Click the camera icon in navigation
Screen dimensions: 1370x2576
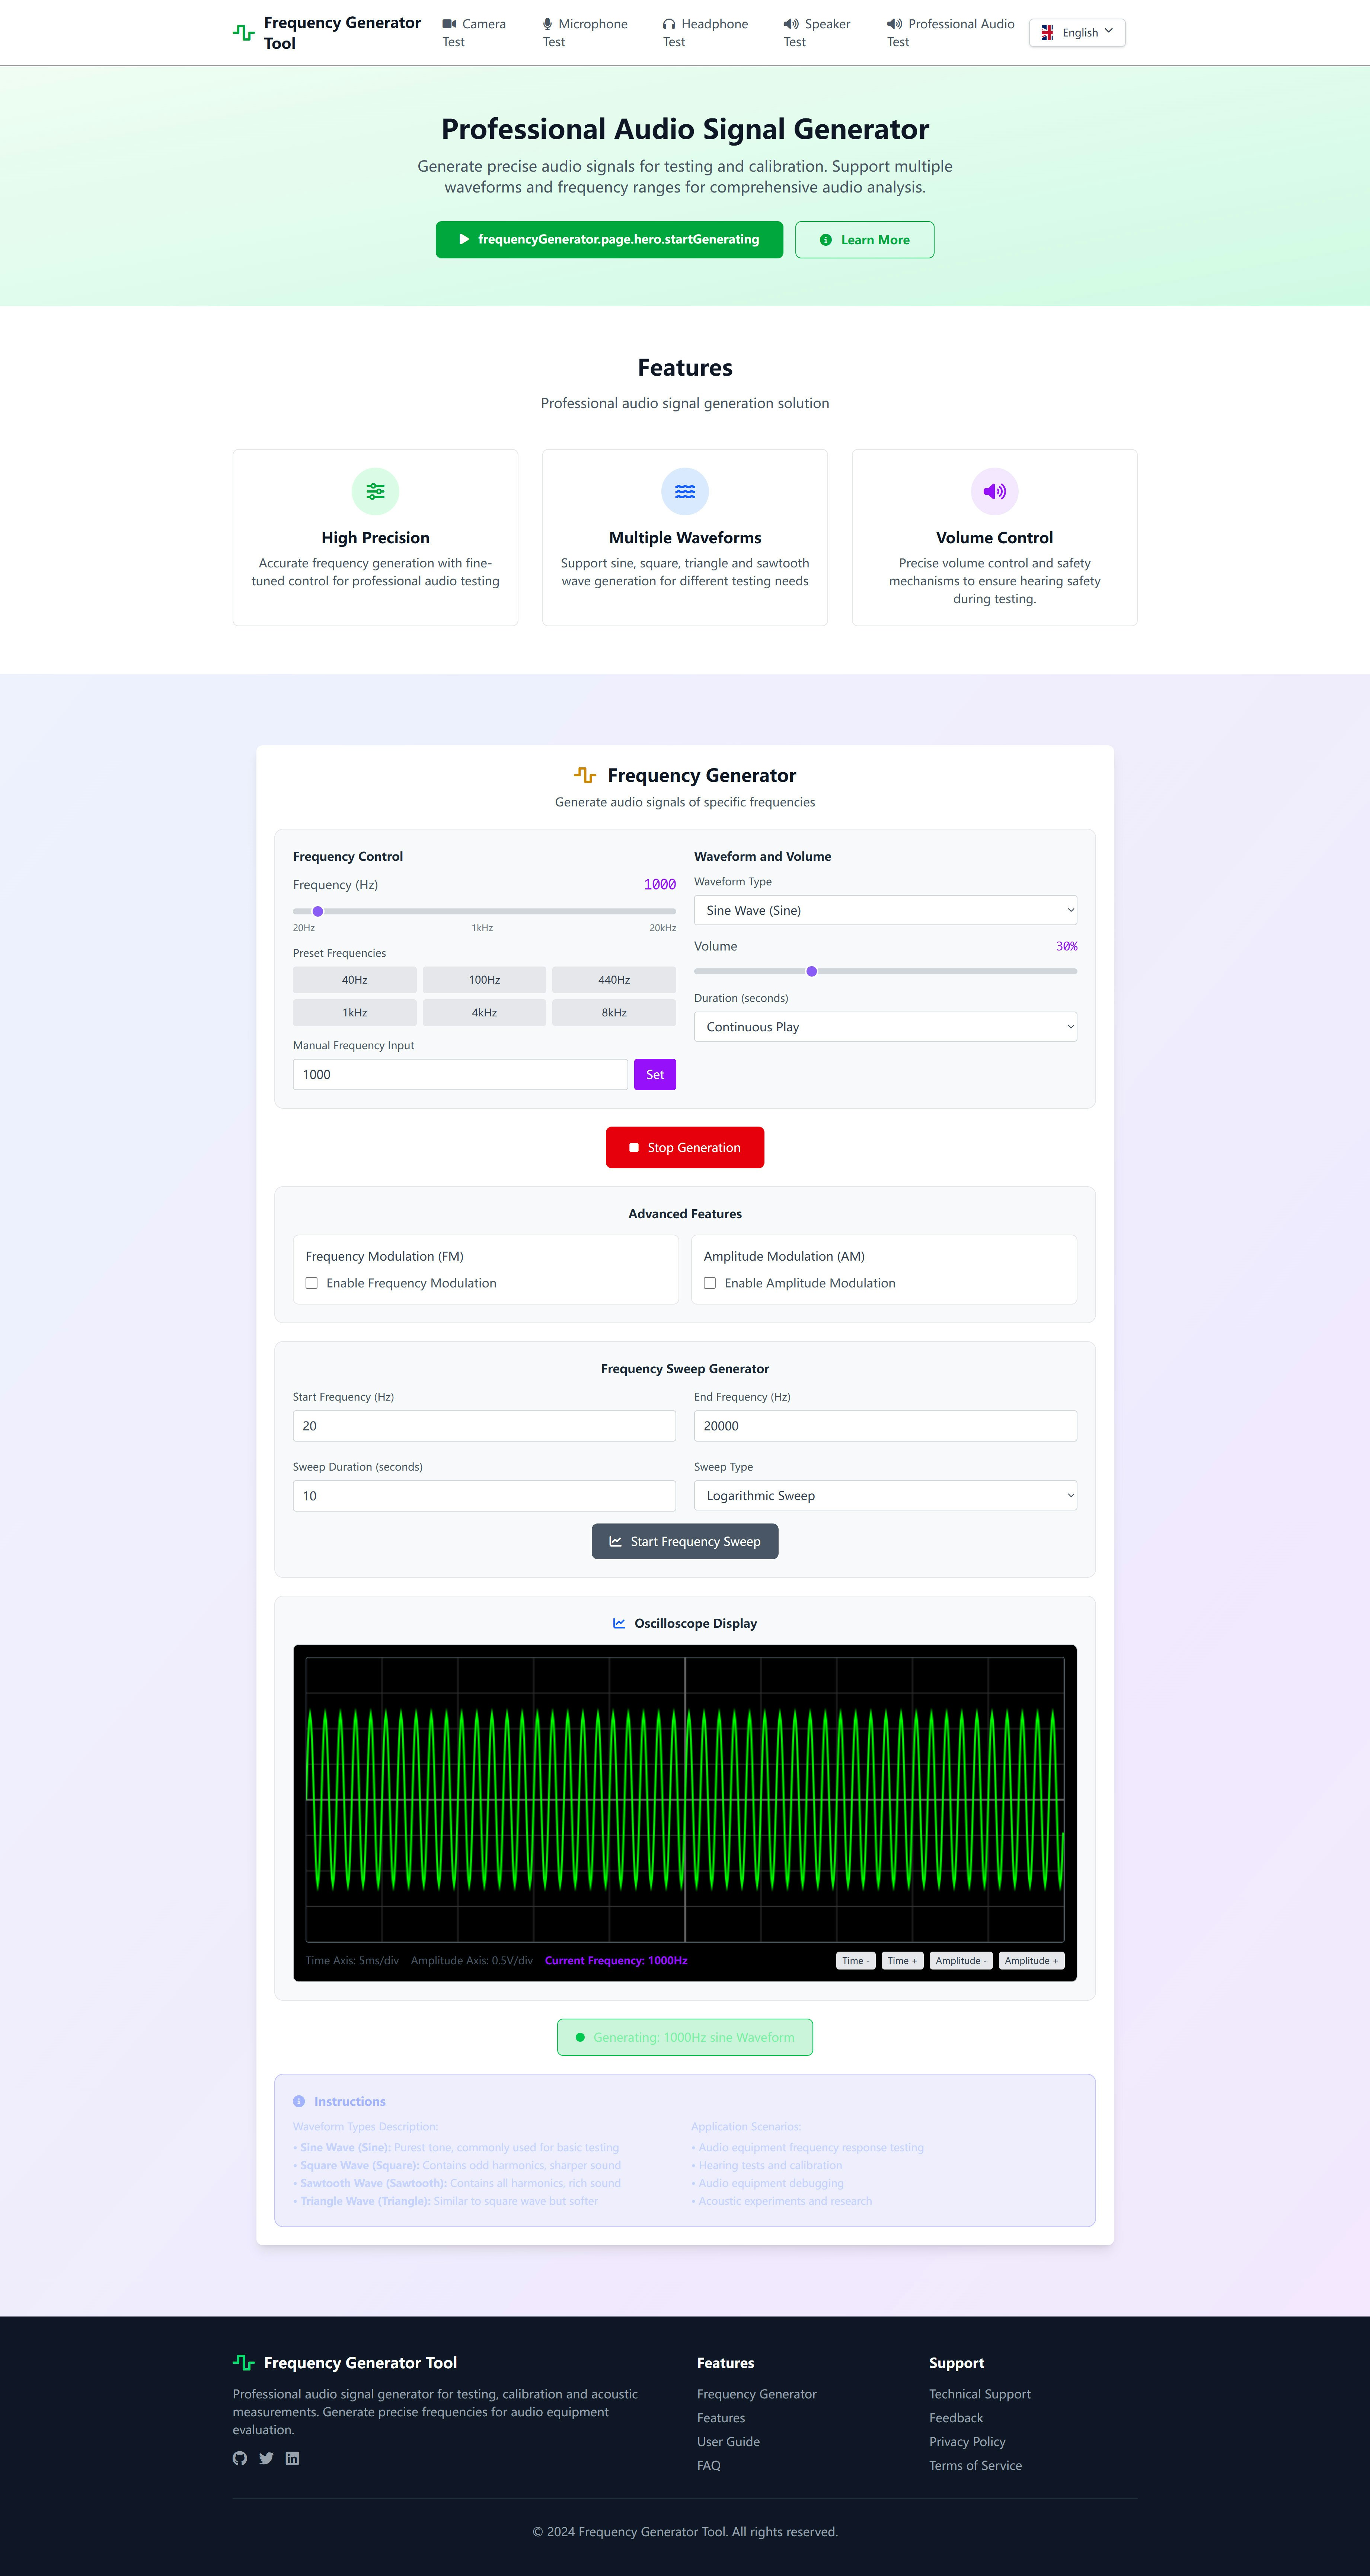[x=449, y=24]
